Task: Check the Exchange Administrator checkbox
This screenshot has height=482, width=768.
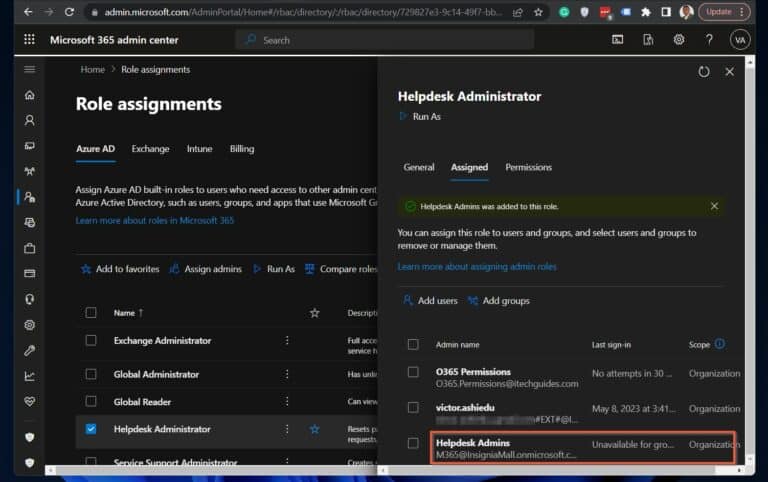Action: coord(91,340)
